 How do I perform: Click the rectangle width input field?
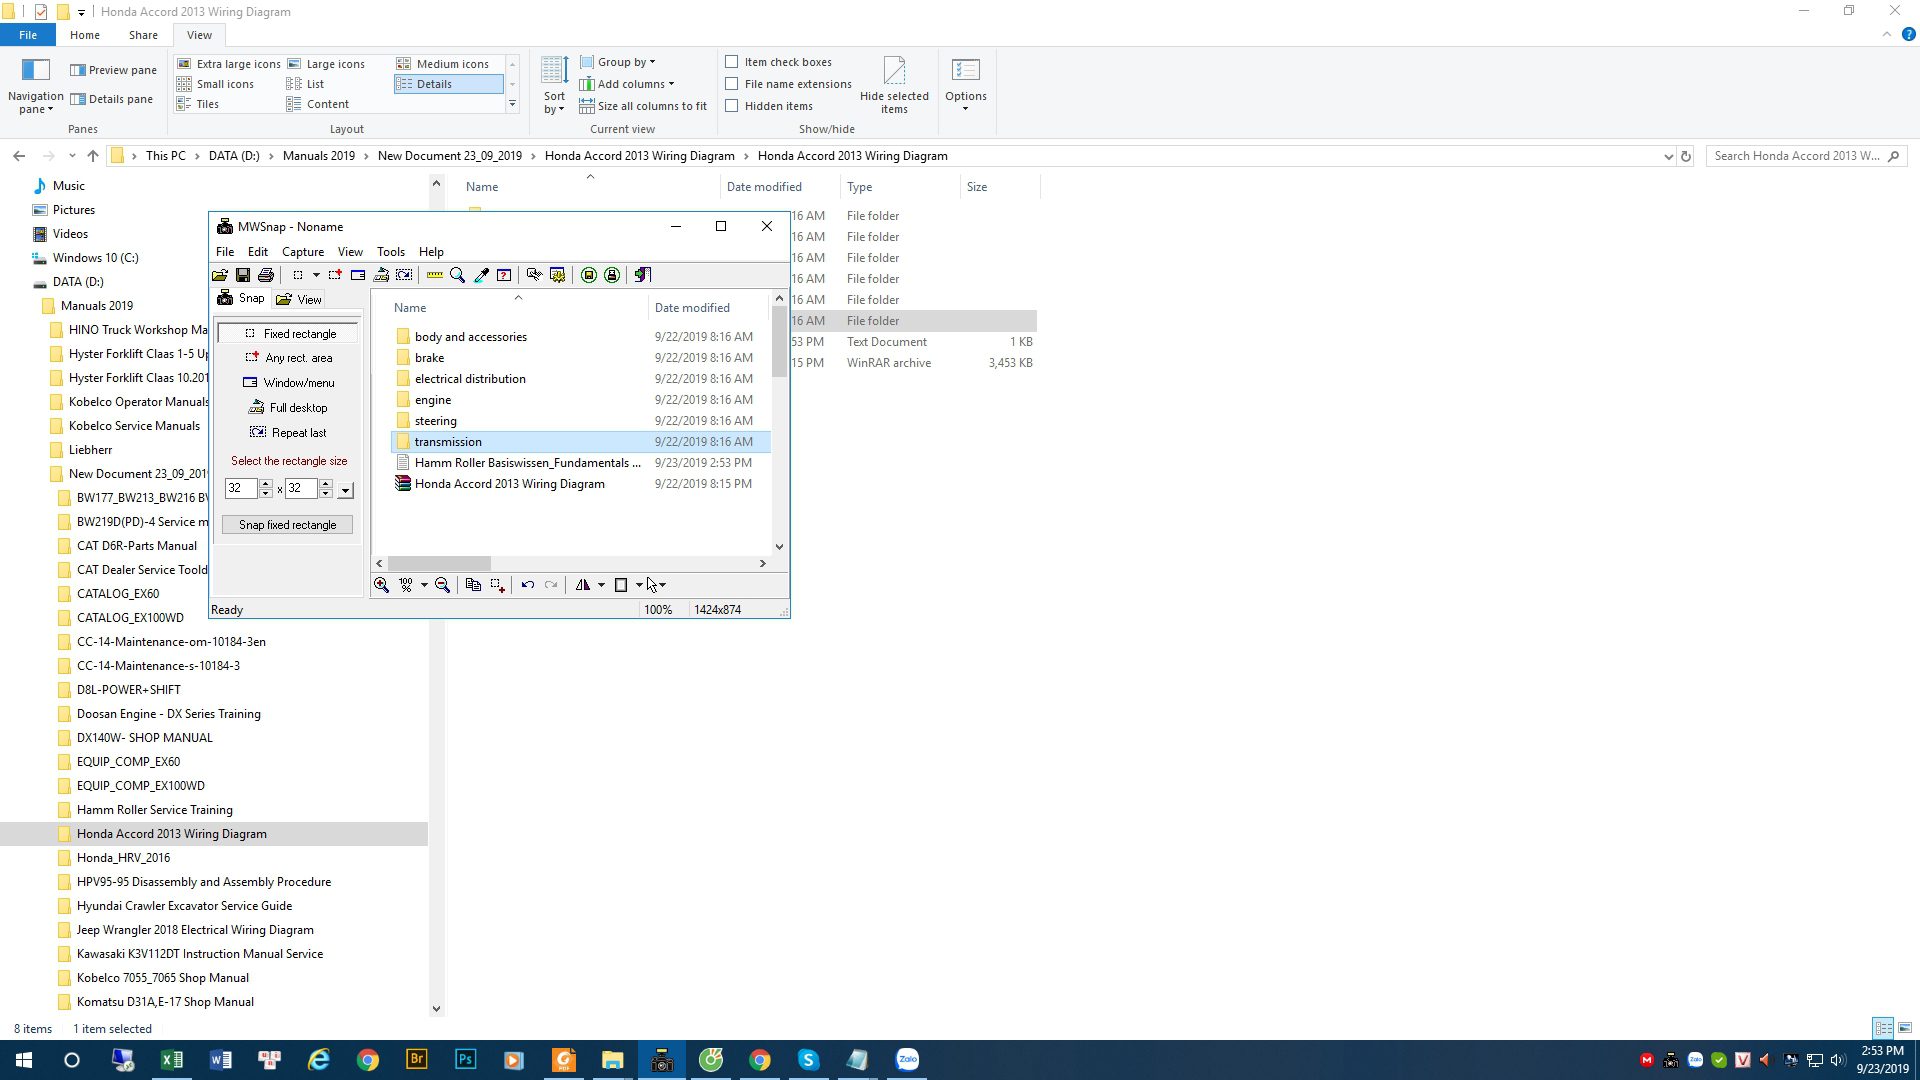click(240, 488)
